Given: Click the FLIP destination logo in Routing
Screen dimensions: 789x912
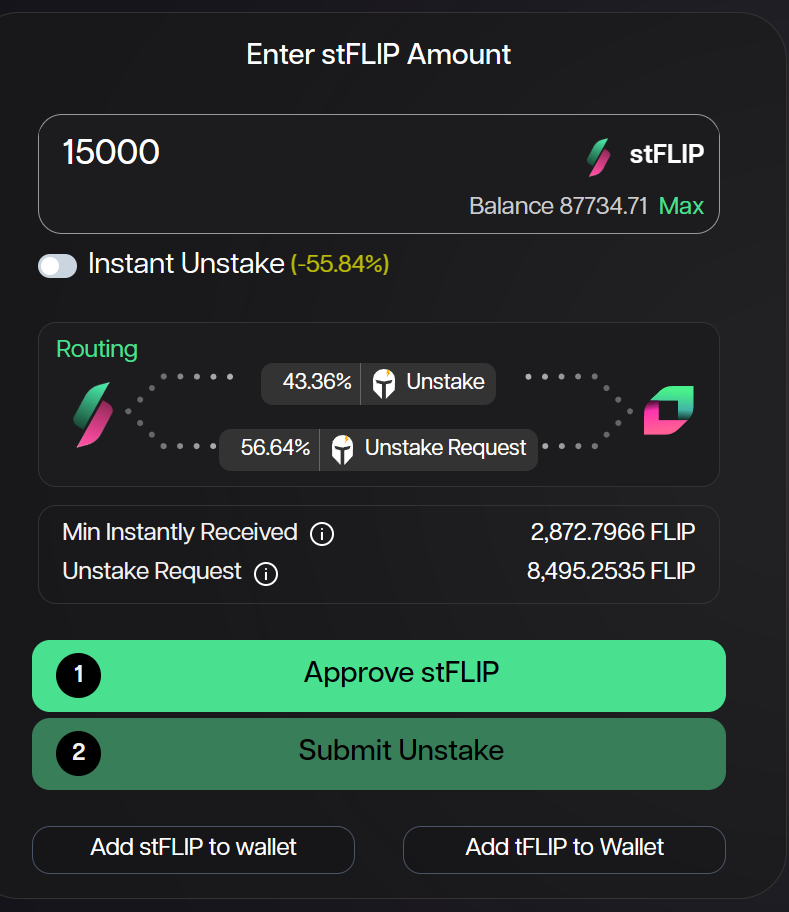Looking at the screenshot, I should coord(668,411).
